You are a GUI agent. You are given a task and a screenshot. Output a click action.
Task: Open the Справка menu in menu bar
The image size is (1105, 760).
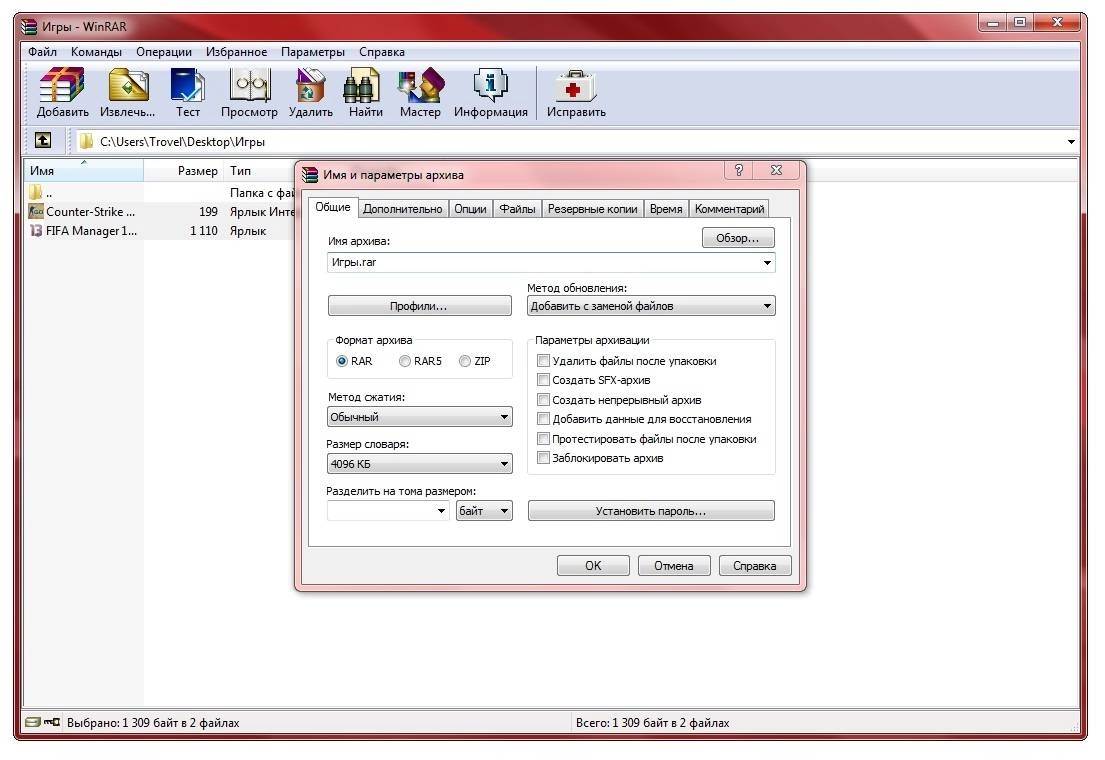[381, 51]
